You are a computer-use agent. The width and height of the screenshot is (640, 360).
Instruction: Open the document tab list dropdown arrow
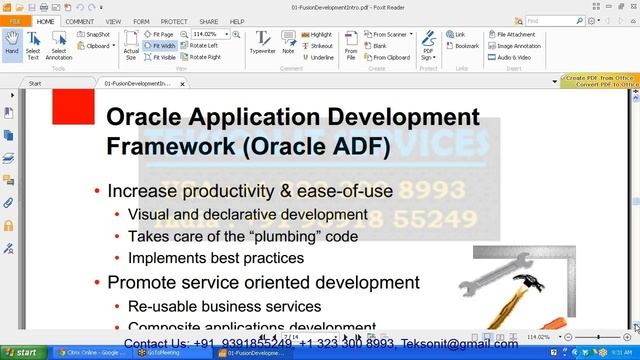554,82
